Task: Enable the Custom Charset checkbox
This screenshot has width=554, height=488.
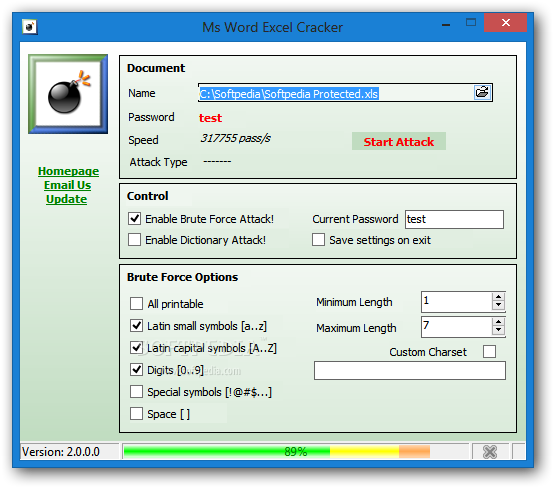Action: 489,352
